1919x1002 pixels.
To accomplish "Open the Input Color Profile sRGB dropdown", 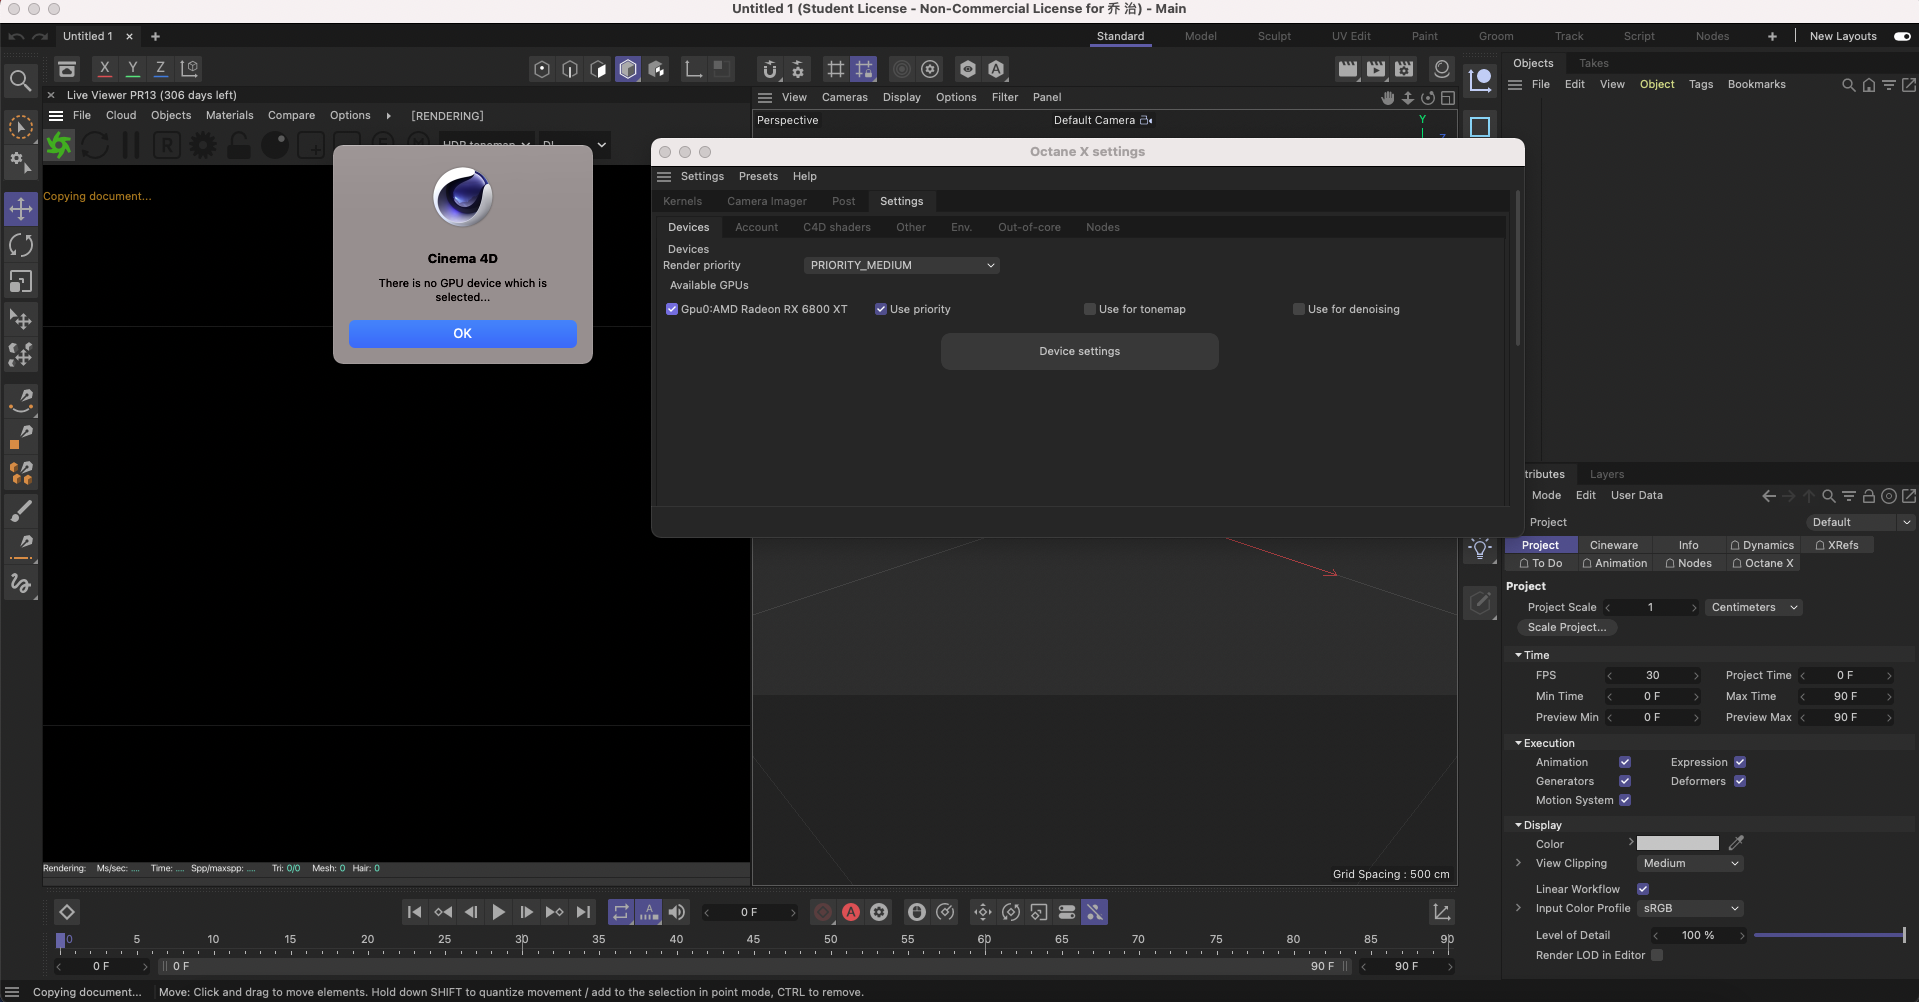I will 1690,908.
